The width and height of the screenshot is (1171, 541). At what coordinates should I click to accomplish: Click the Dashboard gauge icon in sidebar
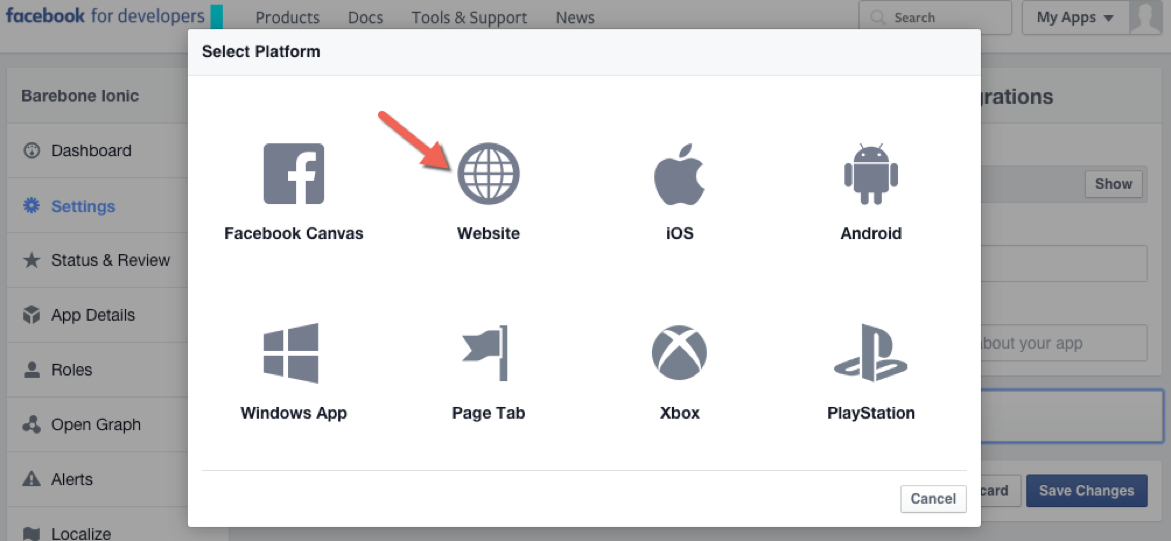point(31,151)
